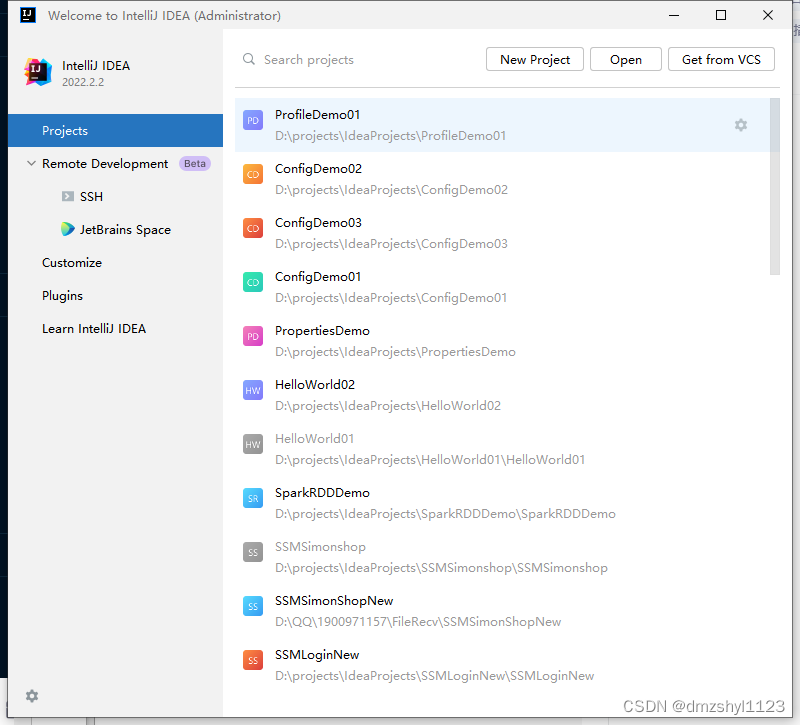Click the ConfigDemo02 orange CD icon
The height and width of the screenshot is (725, 800).
tap(253, 174)
